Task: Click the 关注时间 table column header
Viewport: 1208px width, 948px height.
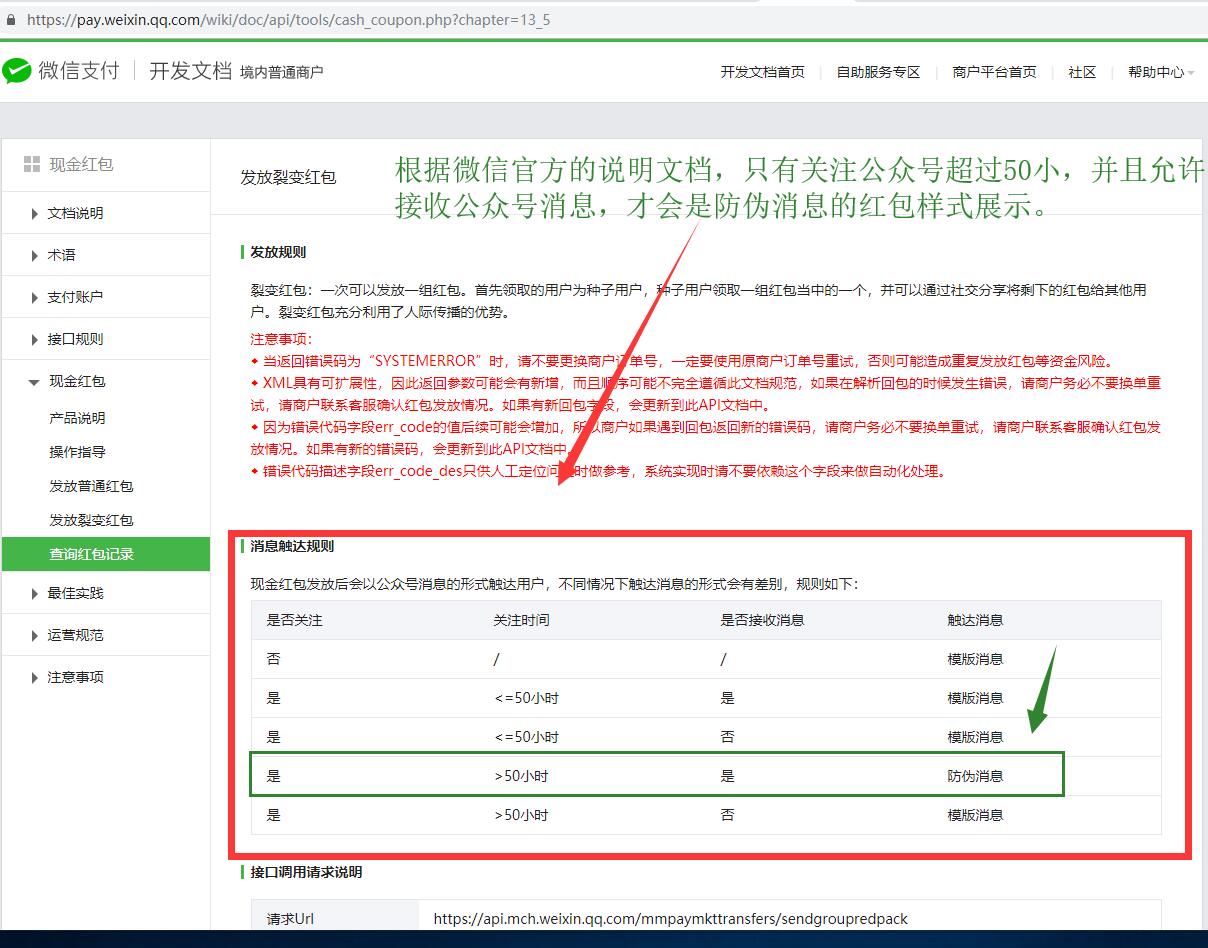Action: 521,620
